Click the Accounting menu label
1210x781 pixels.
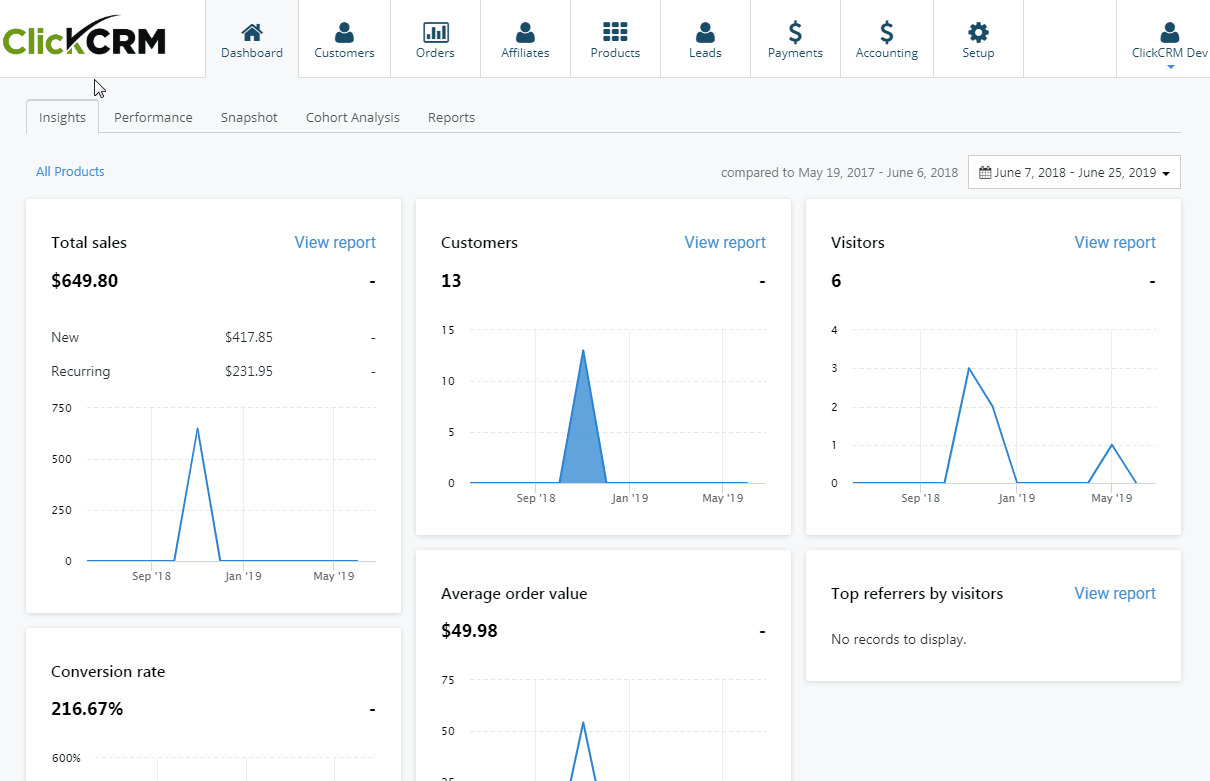(x=887, y=53)
